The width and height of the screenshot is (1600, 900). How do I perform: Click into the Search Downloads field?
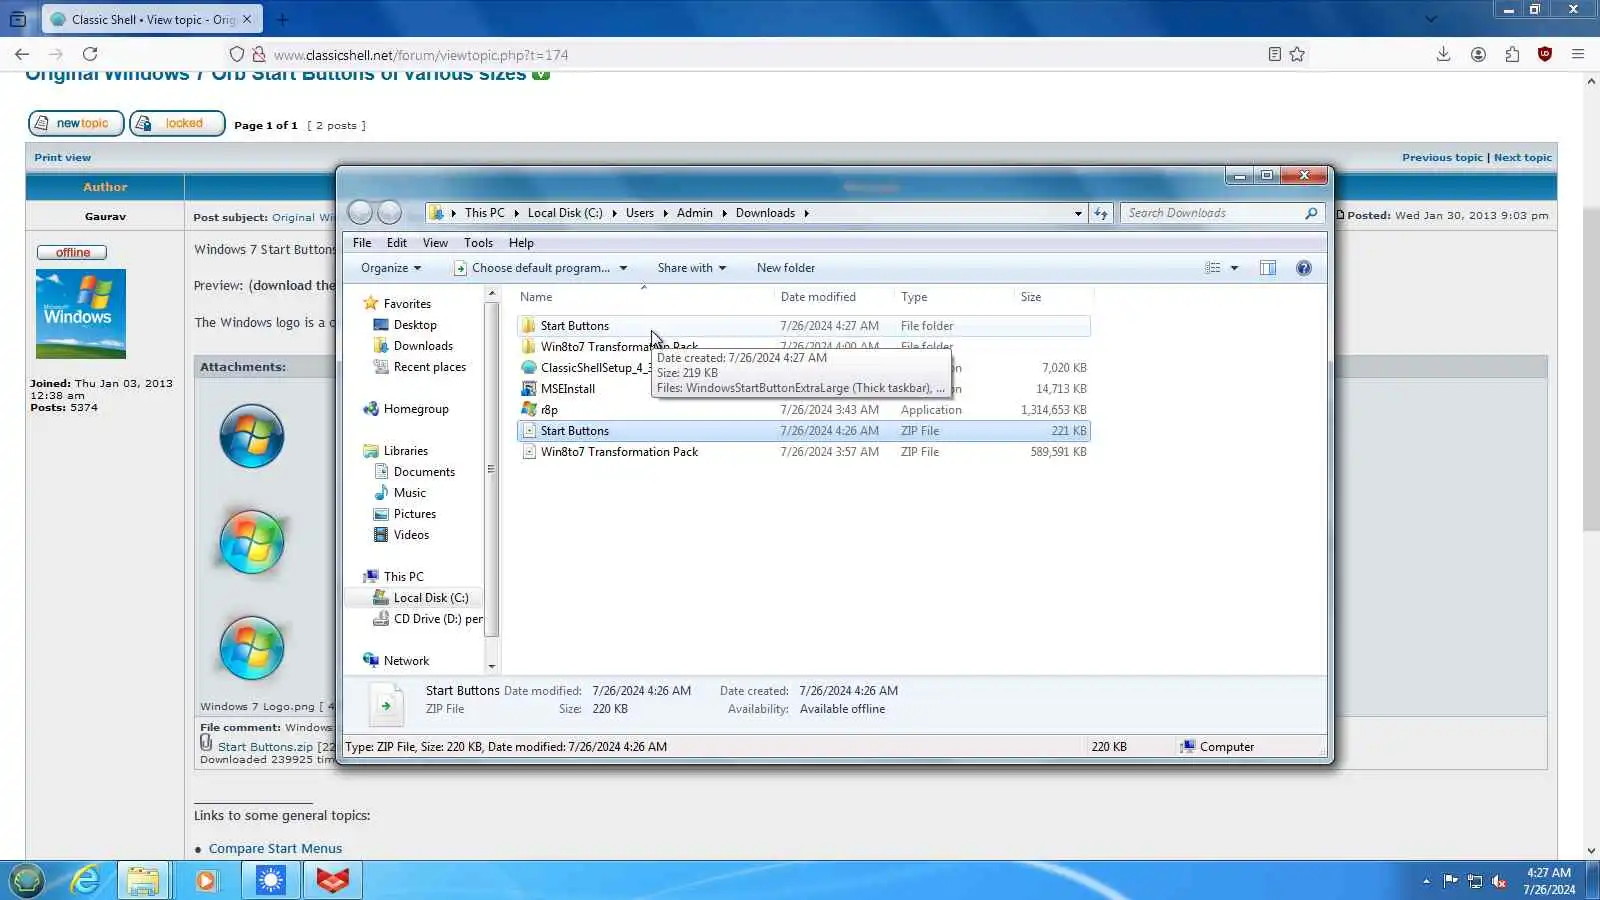(1212, 213)
